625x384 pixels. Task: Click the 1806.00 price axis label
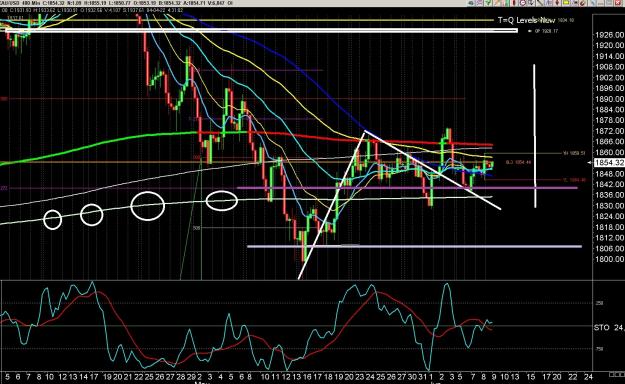(609, 248)
